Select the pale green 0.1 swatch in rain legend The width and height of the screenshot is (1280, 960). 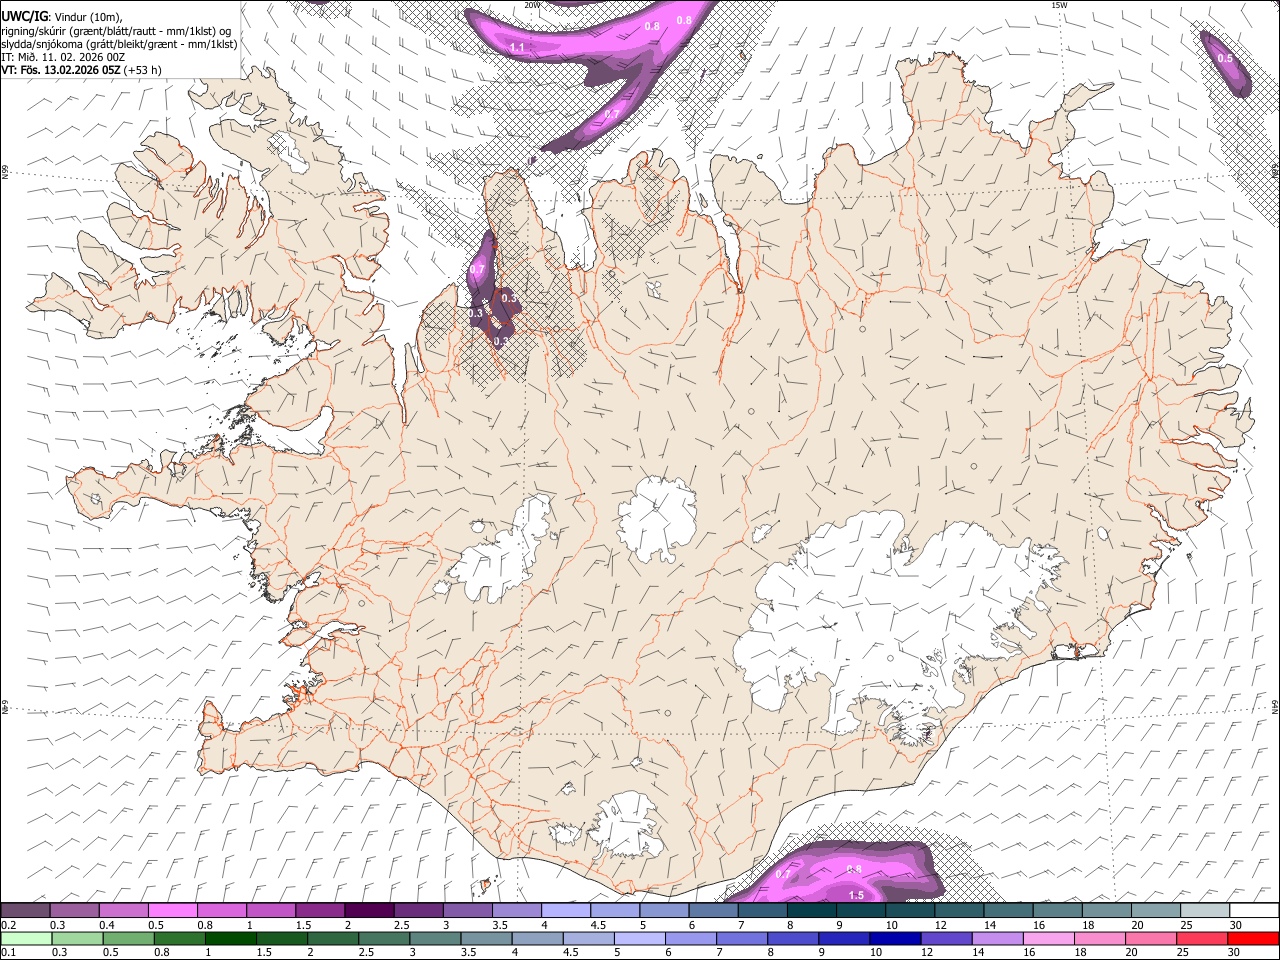(25, 939)
